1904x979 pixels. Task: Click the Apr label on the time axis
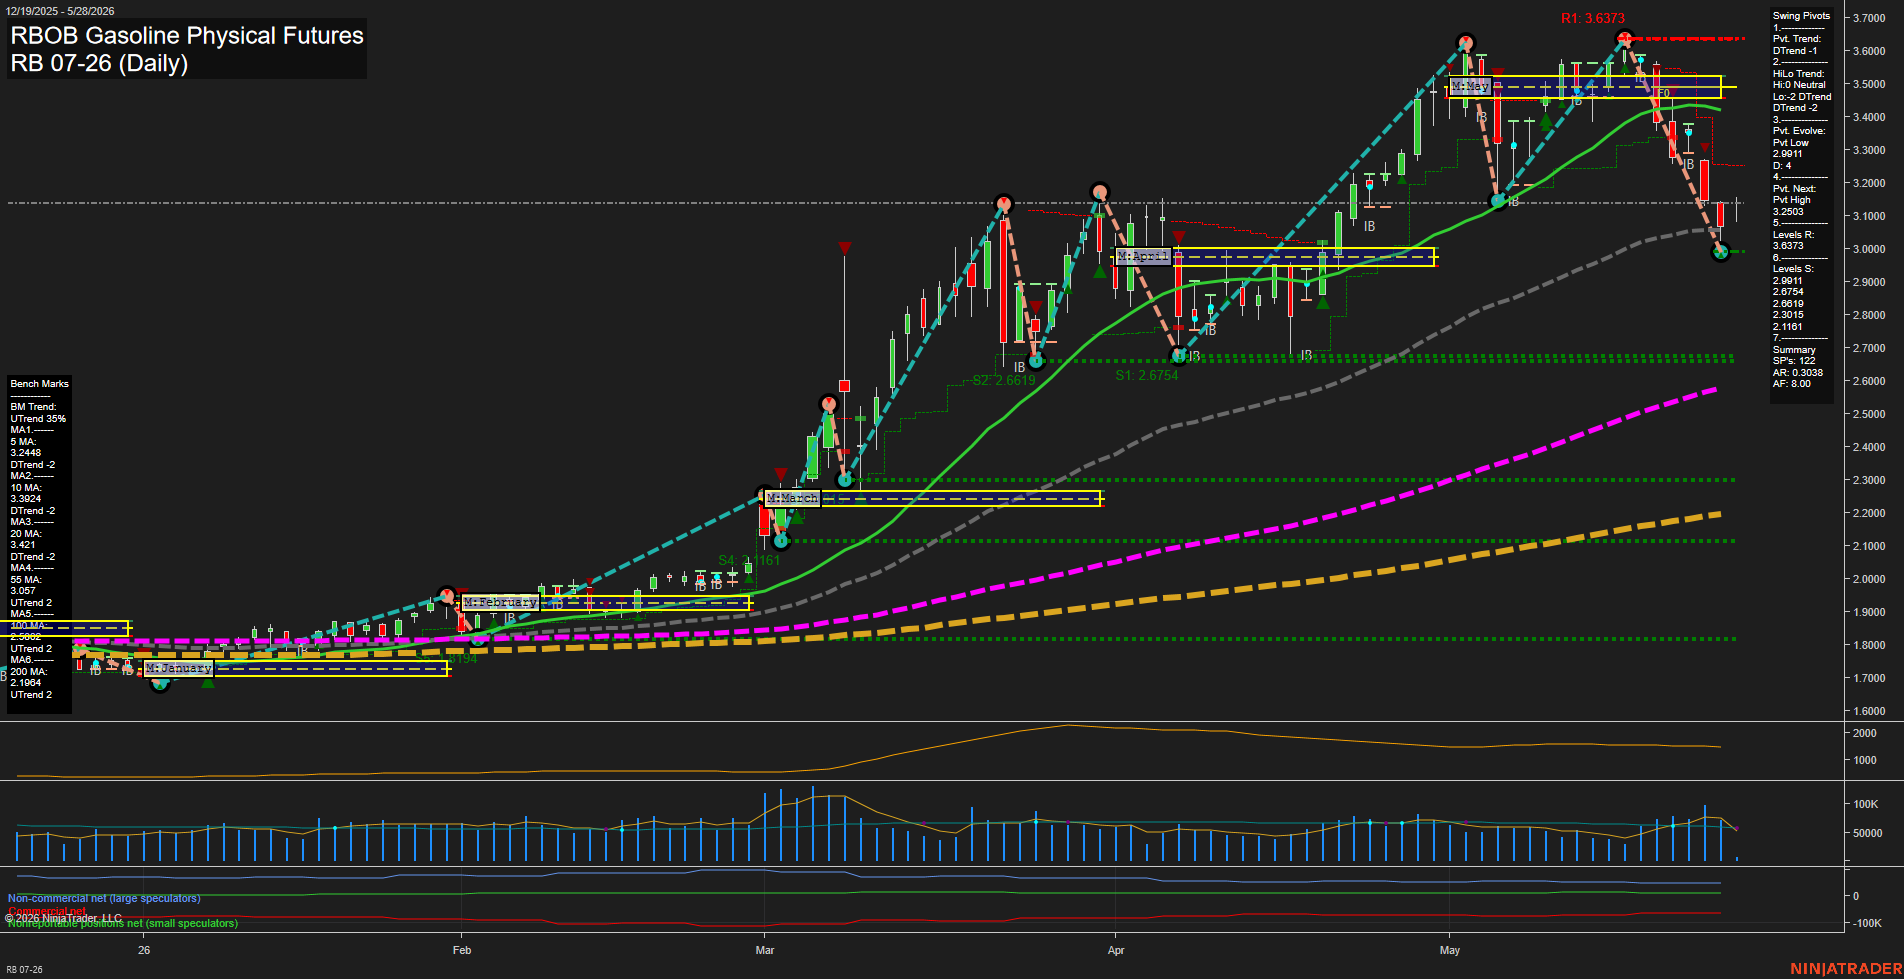coord(1116,950)
